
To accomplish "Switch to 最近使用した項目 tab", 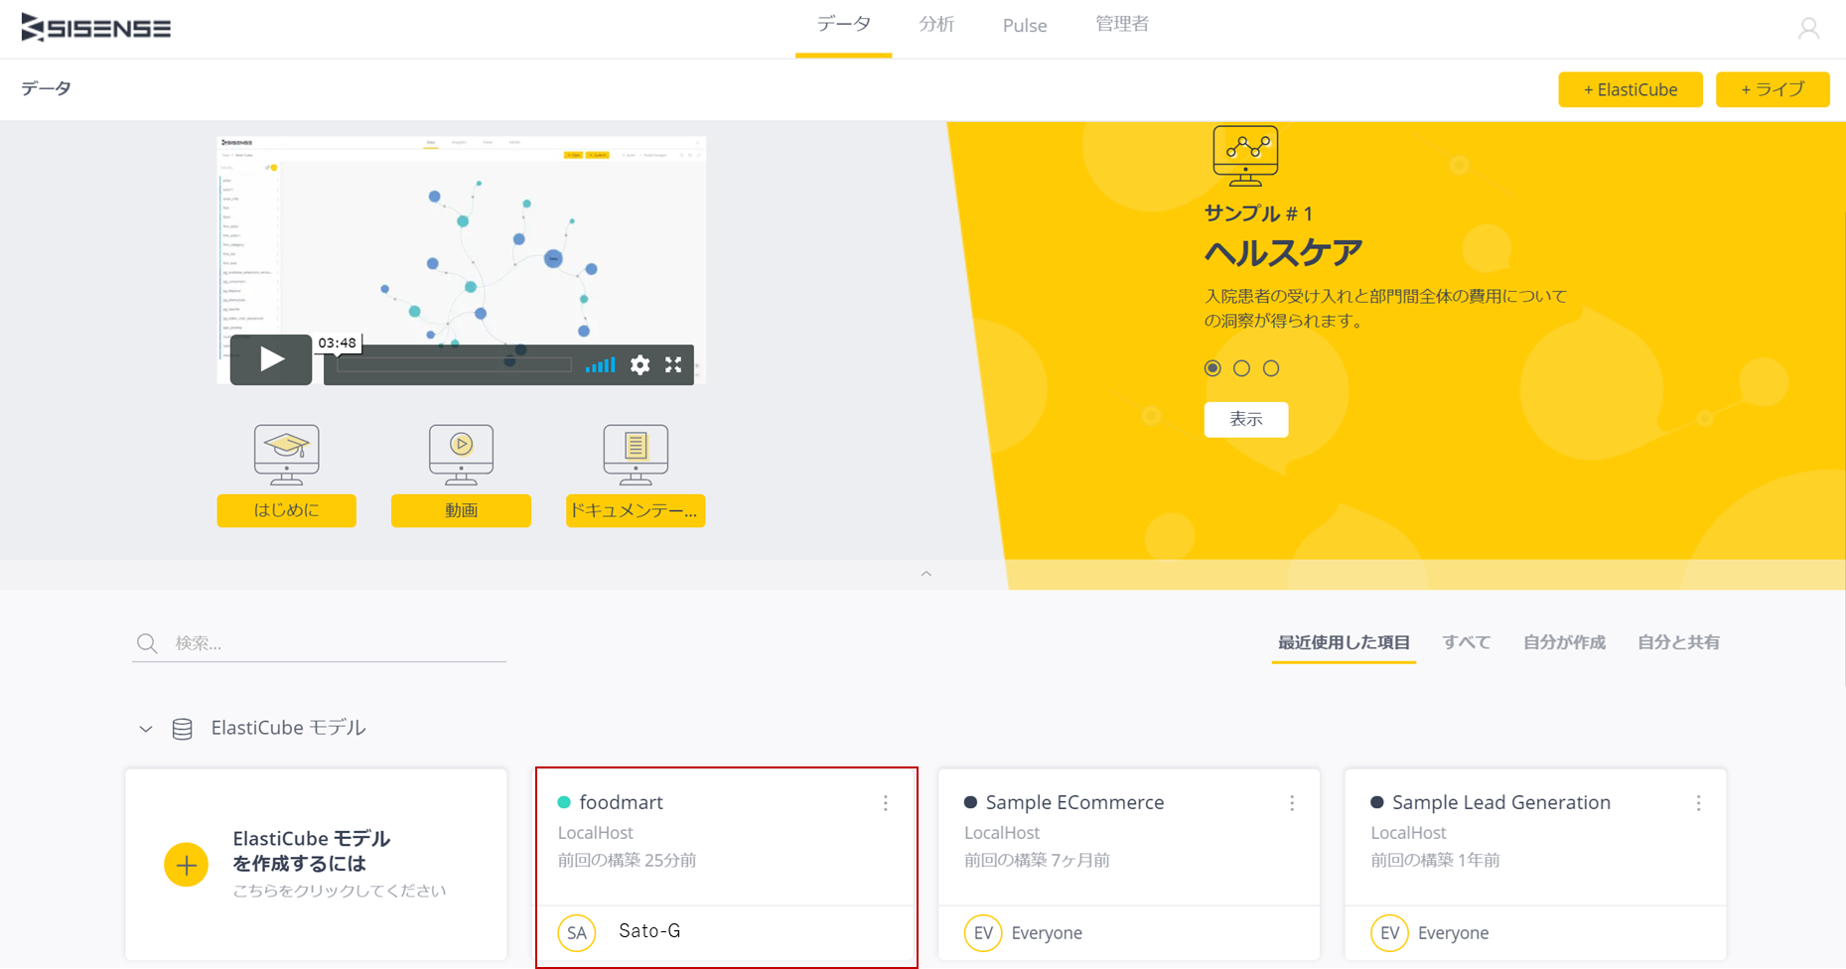I will [x=1344, y=642].
